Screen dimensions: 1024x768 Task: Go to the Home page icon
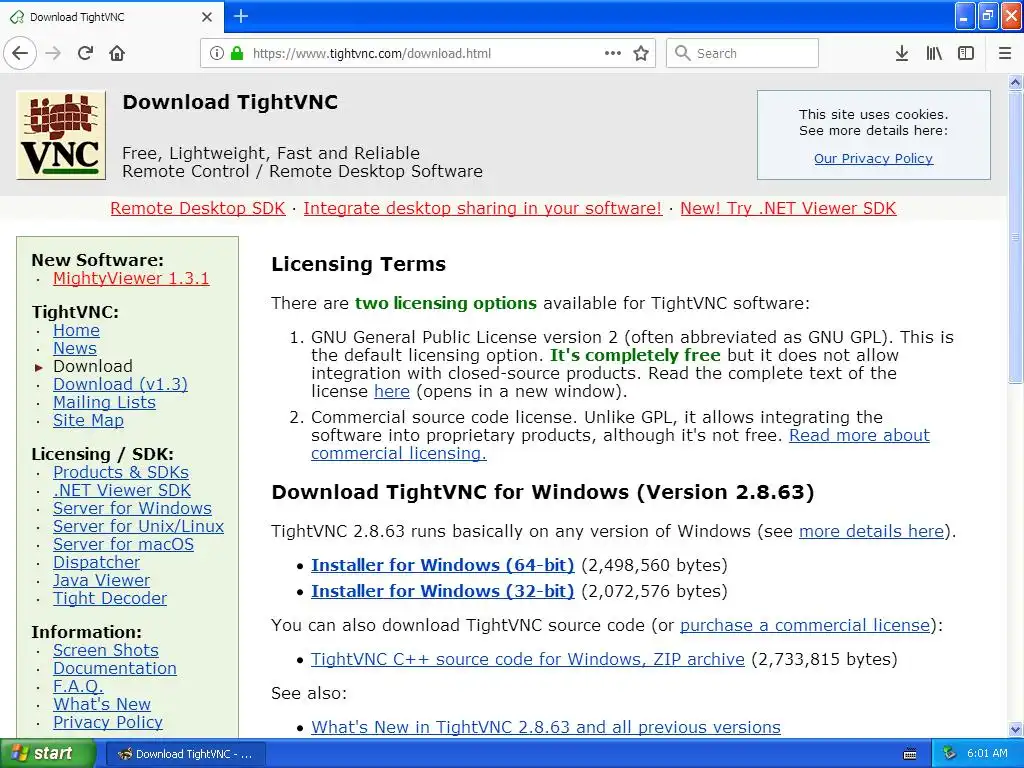click(117, 53)
